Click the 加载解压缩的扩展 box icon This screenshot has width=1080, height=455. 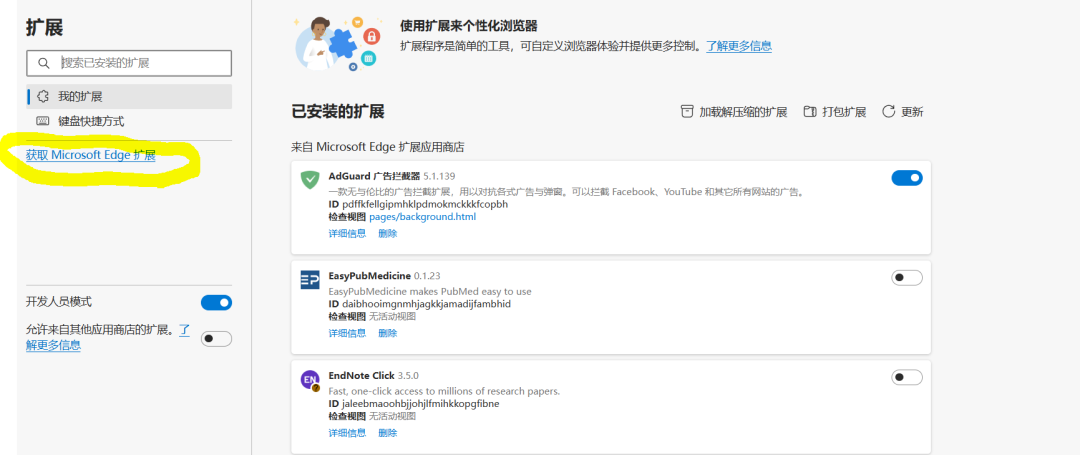click(x=687, y=112)
